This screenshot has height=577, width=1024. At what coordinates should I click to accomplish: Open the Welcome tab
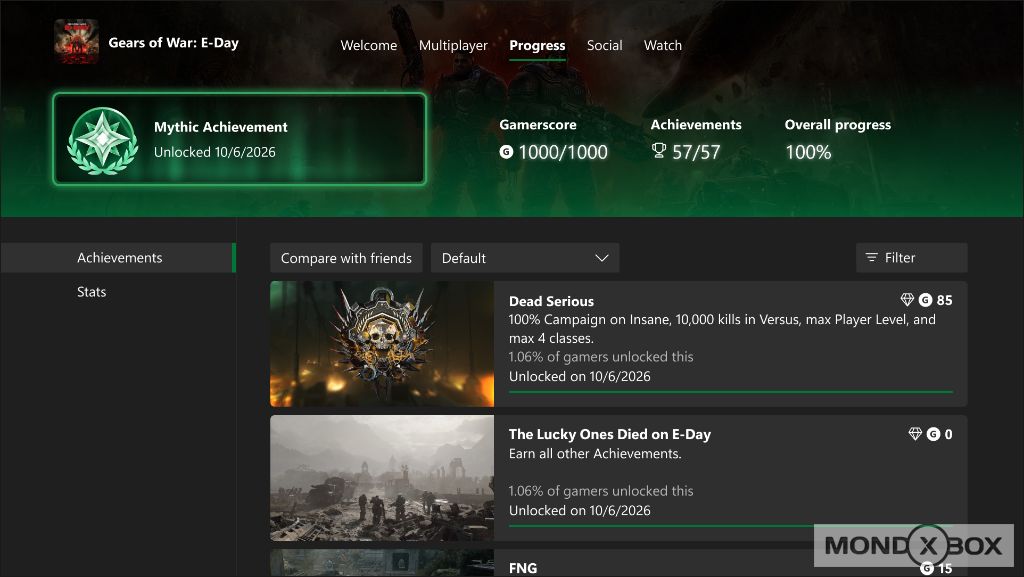(368, 45)
